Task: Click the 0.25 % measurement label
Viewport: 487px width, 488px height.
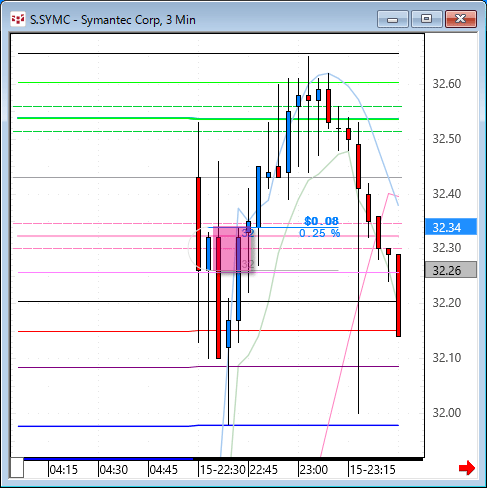Action: pos(319,233)
